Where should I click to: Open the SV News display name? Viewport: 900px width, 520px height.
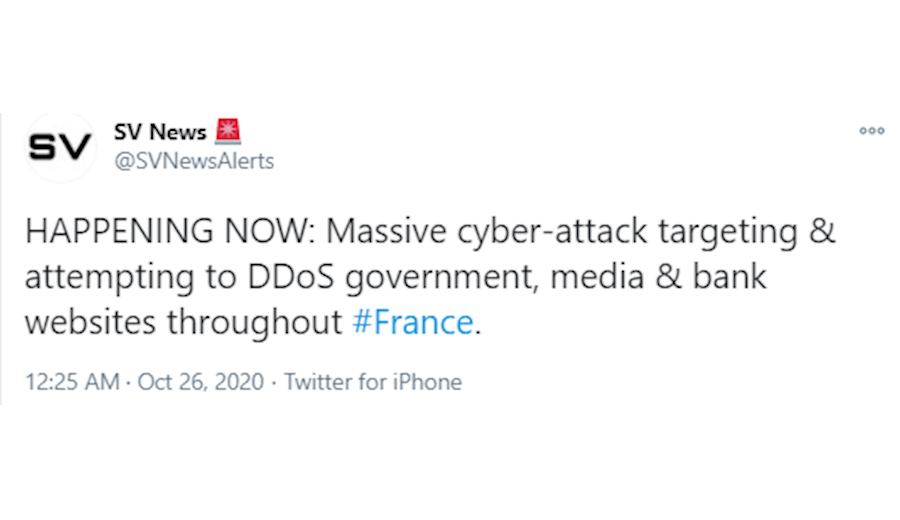[161, 132]
